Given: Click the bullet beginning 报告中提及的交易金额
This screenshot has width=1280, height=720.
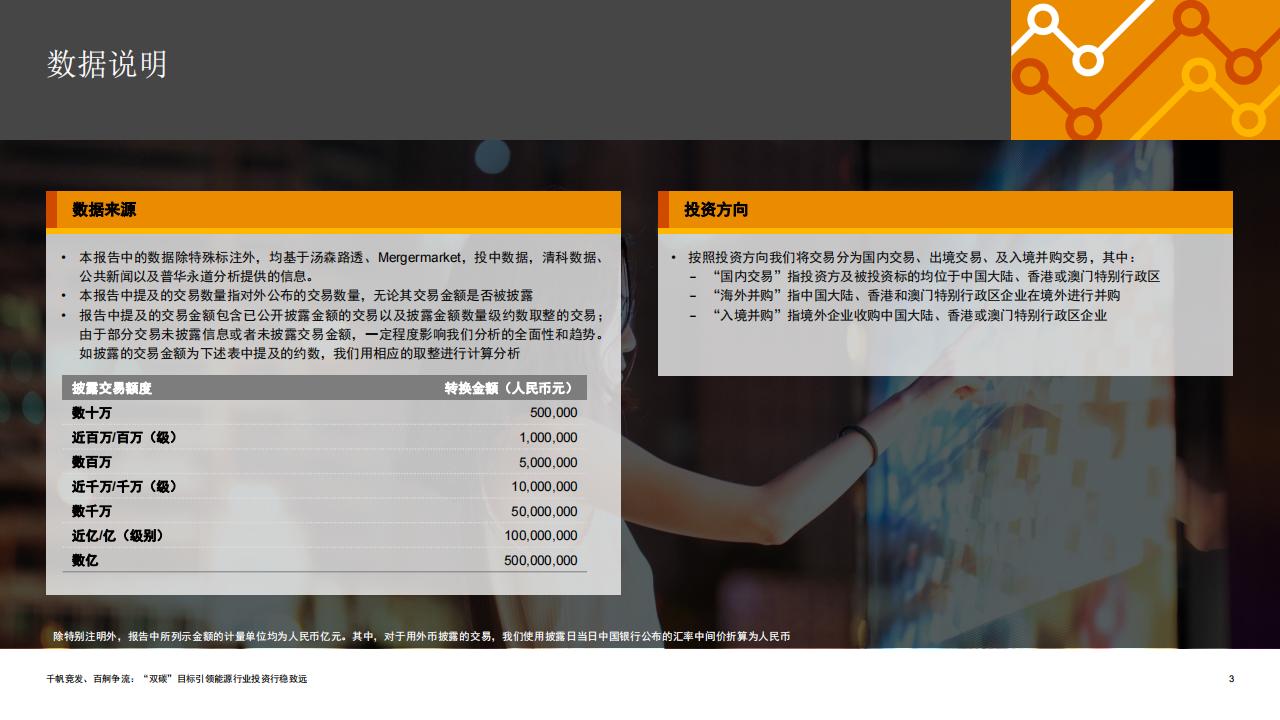Looking at the screenshot, I should click(341, 334).
